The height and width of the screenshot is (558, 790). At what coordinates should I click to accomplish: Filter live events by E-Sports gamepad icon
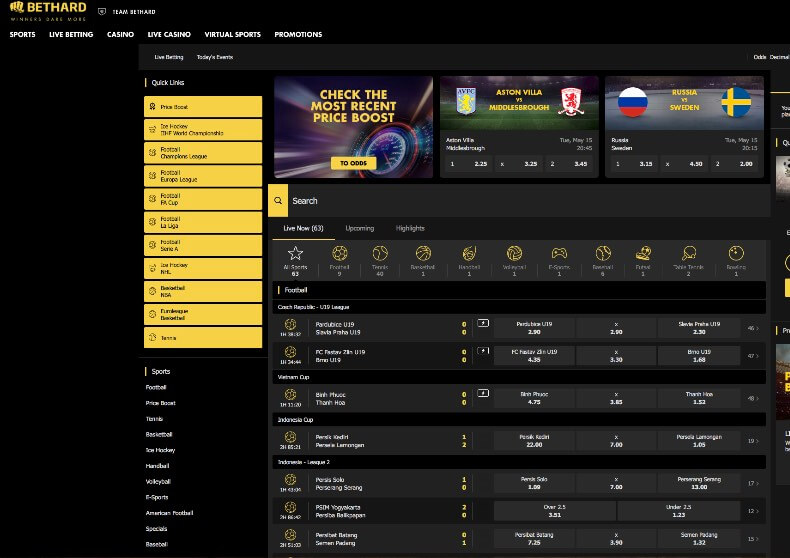[559, 253]
